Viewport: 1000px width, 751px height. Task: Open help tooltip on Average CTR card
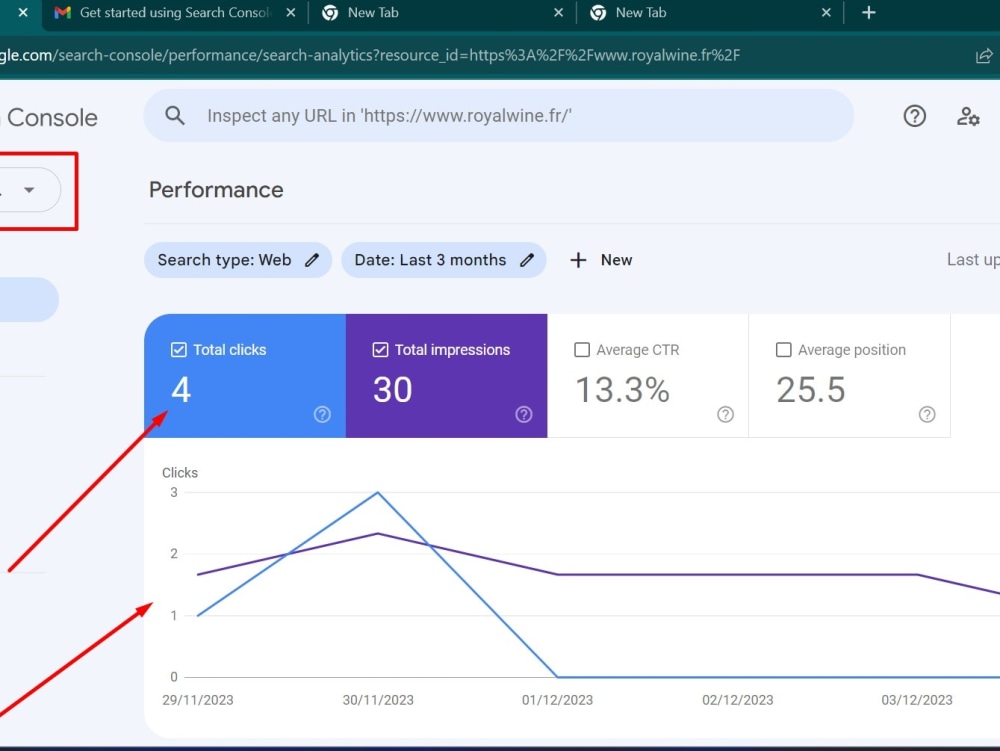tap(725, 414)
